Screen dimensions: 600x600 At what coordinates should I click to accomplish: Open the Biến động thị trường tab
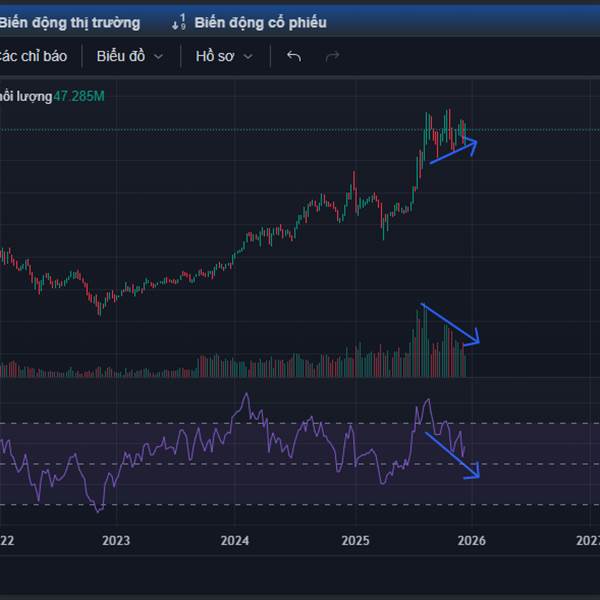pos(70,23)
